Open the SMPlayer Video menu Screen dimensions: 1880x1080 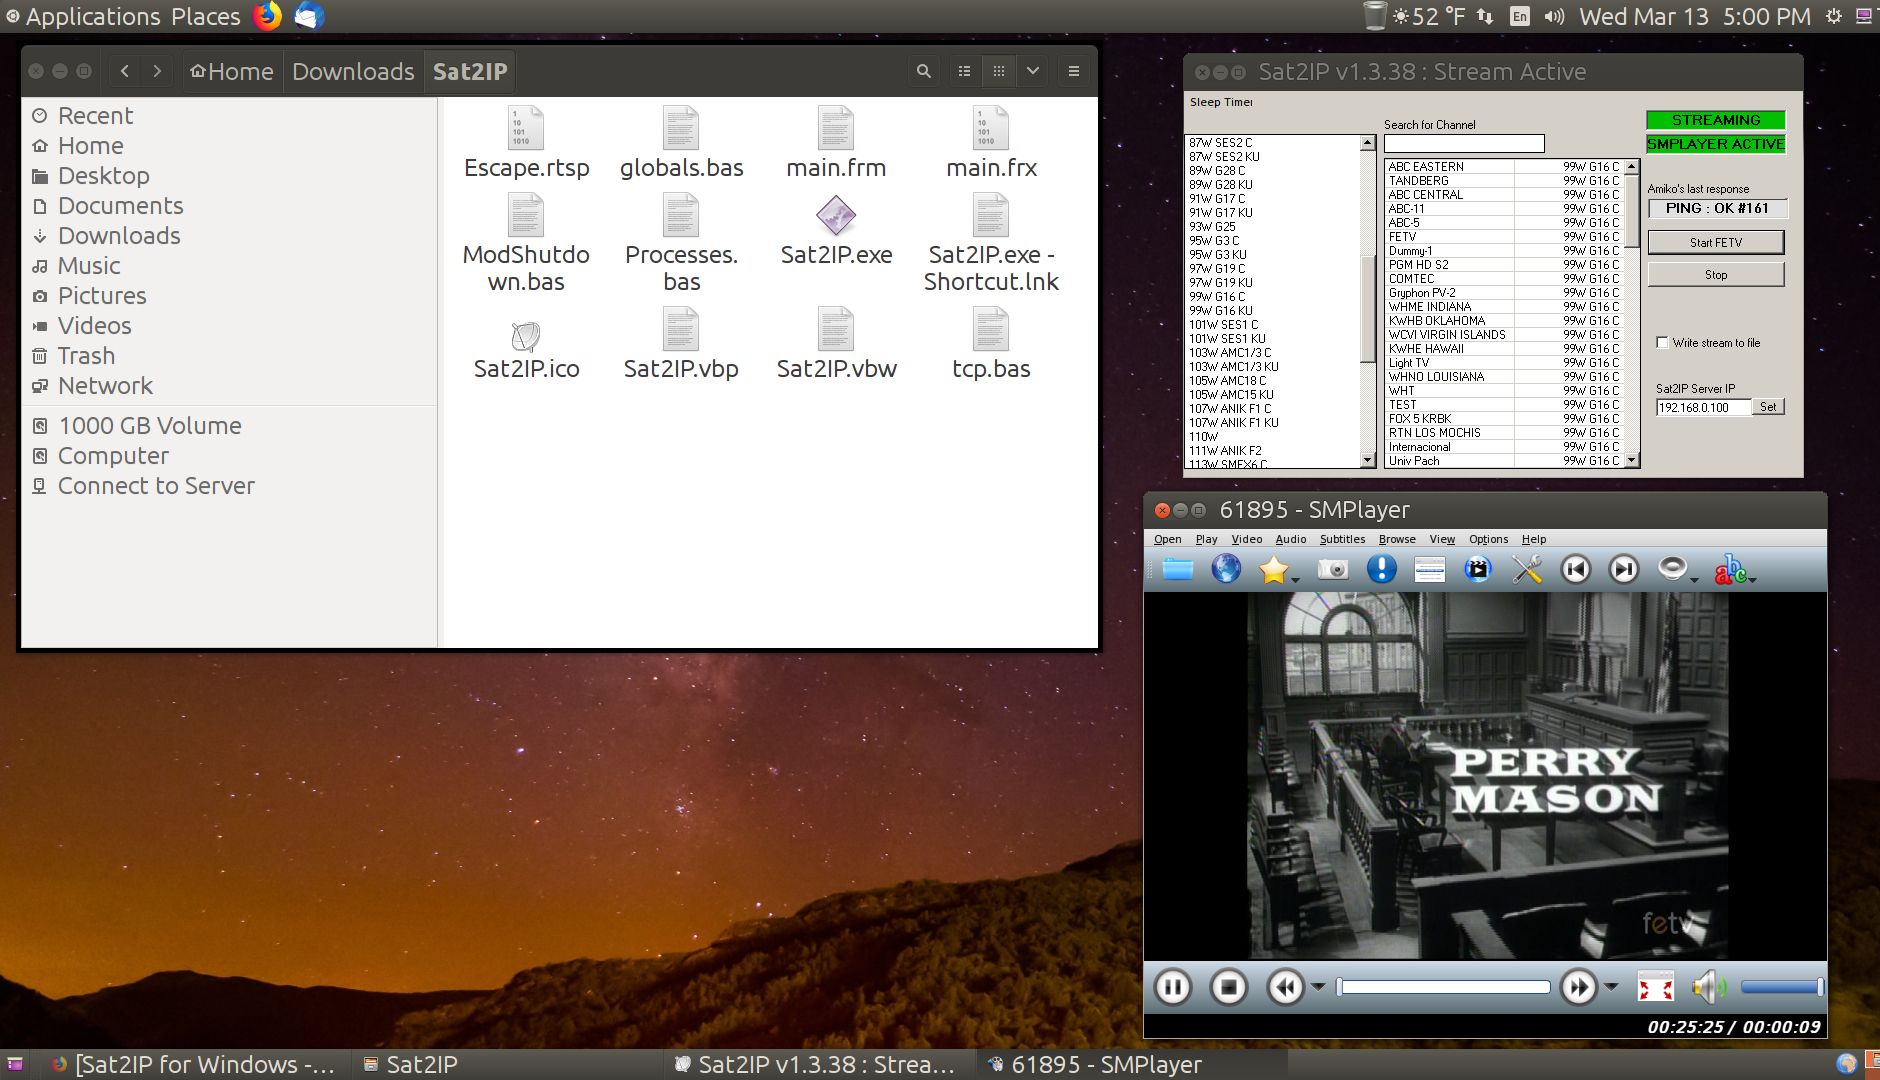(x=1246, y=539)
